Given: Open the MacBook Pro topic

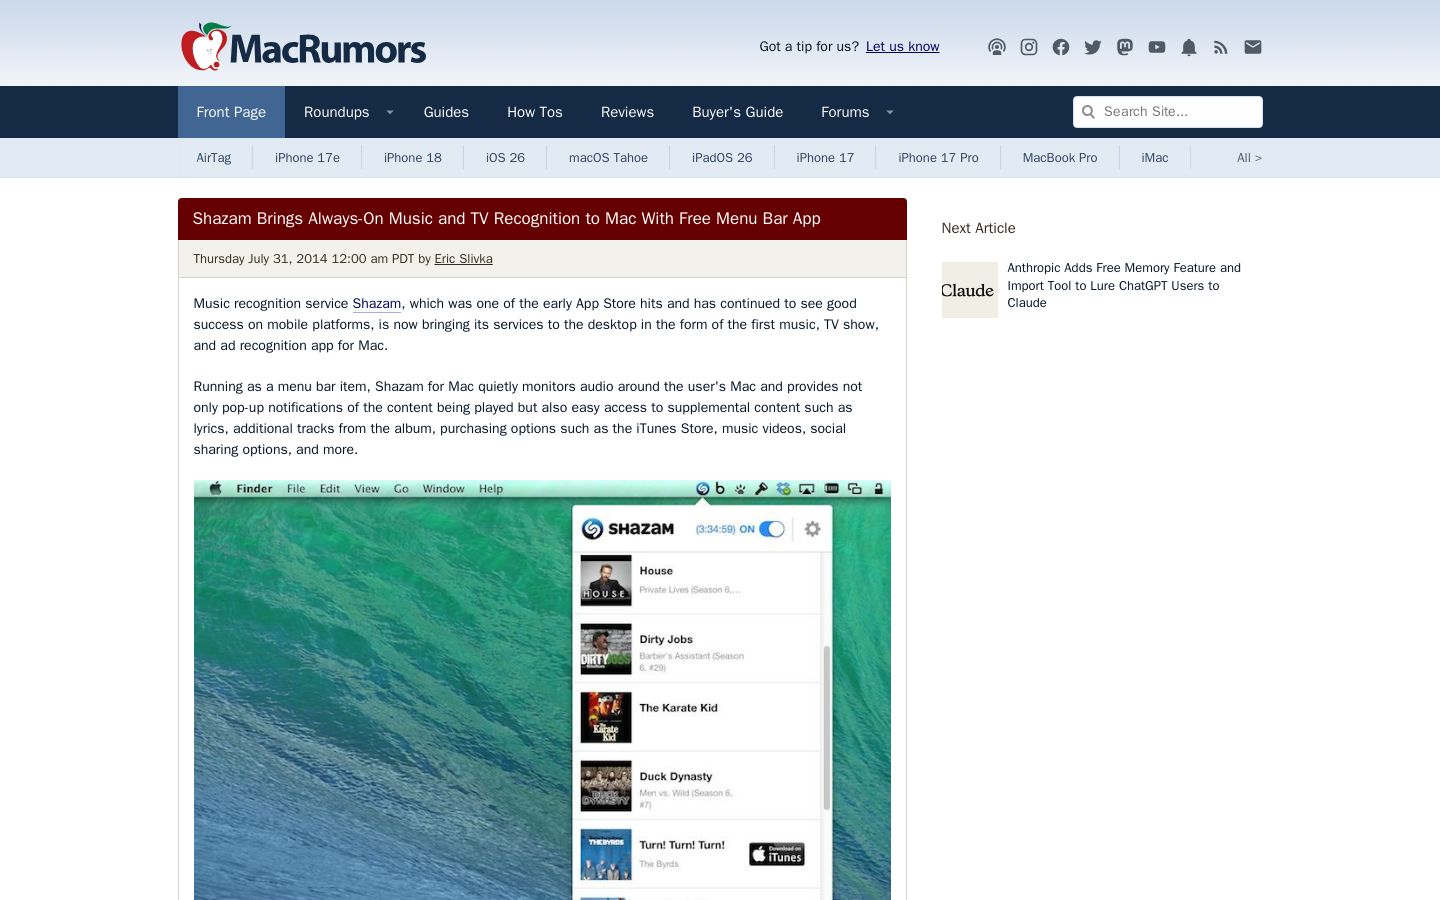Looking at the screenshot, I should 1060,158.
